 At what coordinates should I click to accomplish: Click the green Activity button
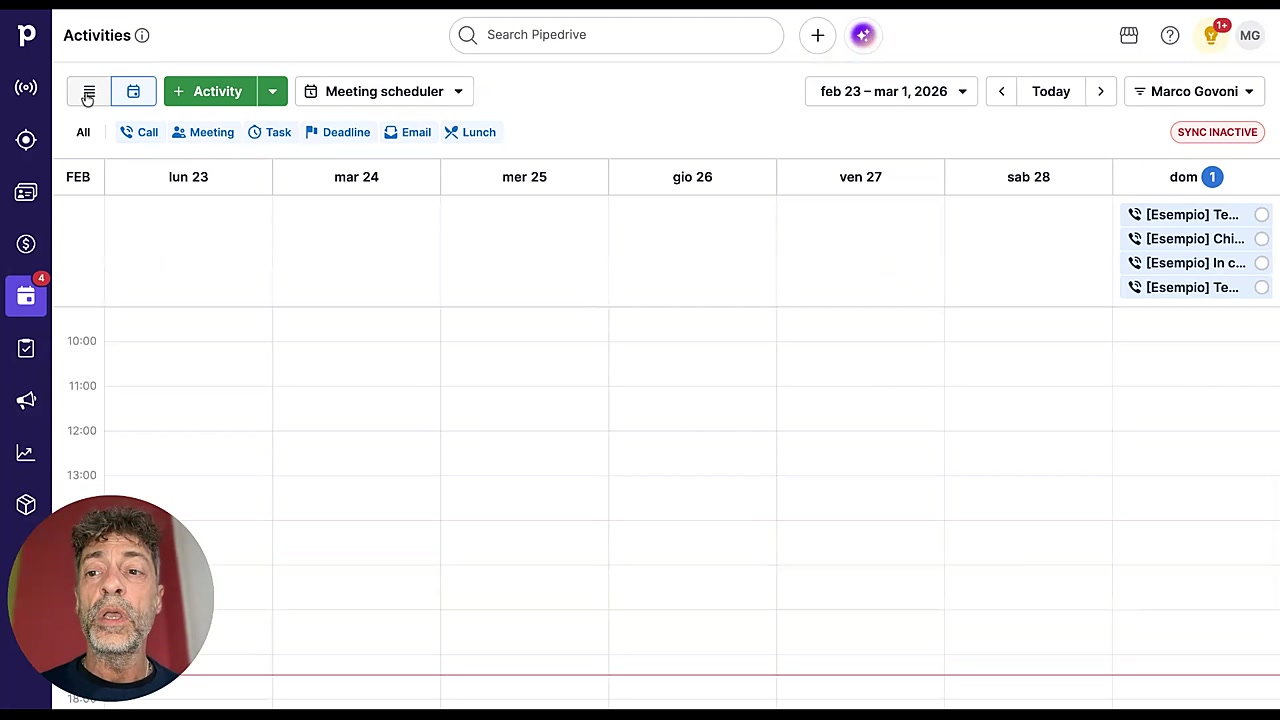[210, 91]
